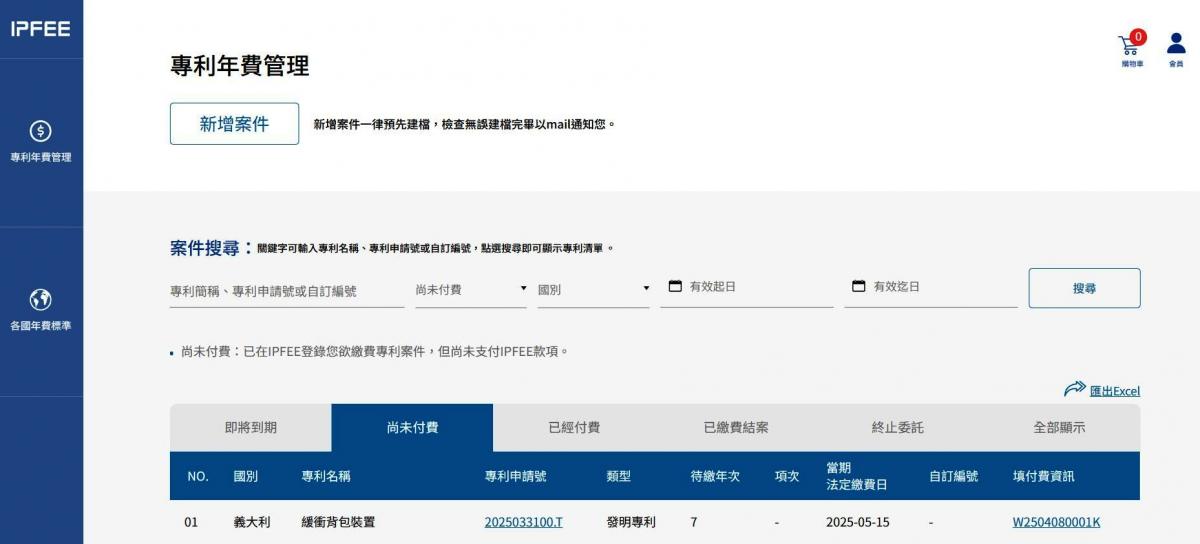
Task: Open the 終止委託 tab
Action: (x=897, y=428)
